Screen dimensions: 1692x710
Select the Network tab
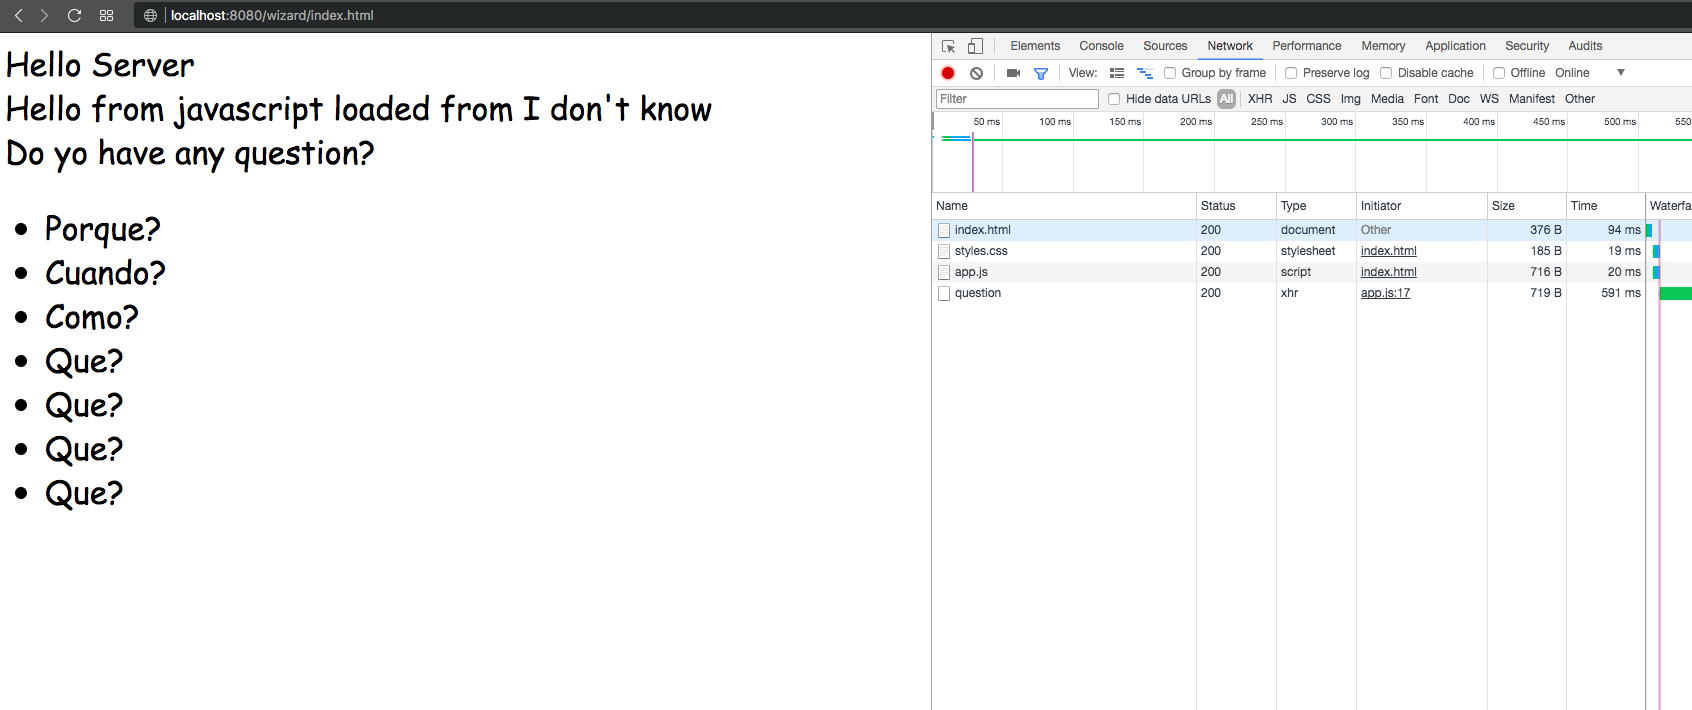click(1230, 46)
